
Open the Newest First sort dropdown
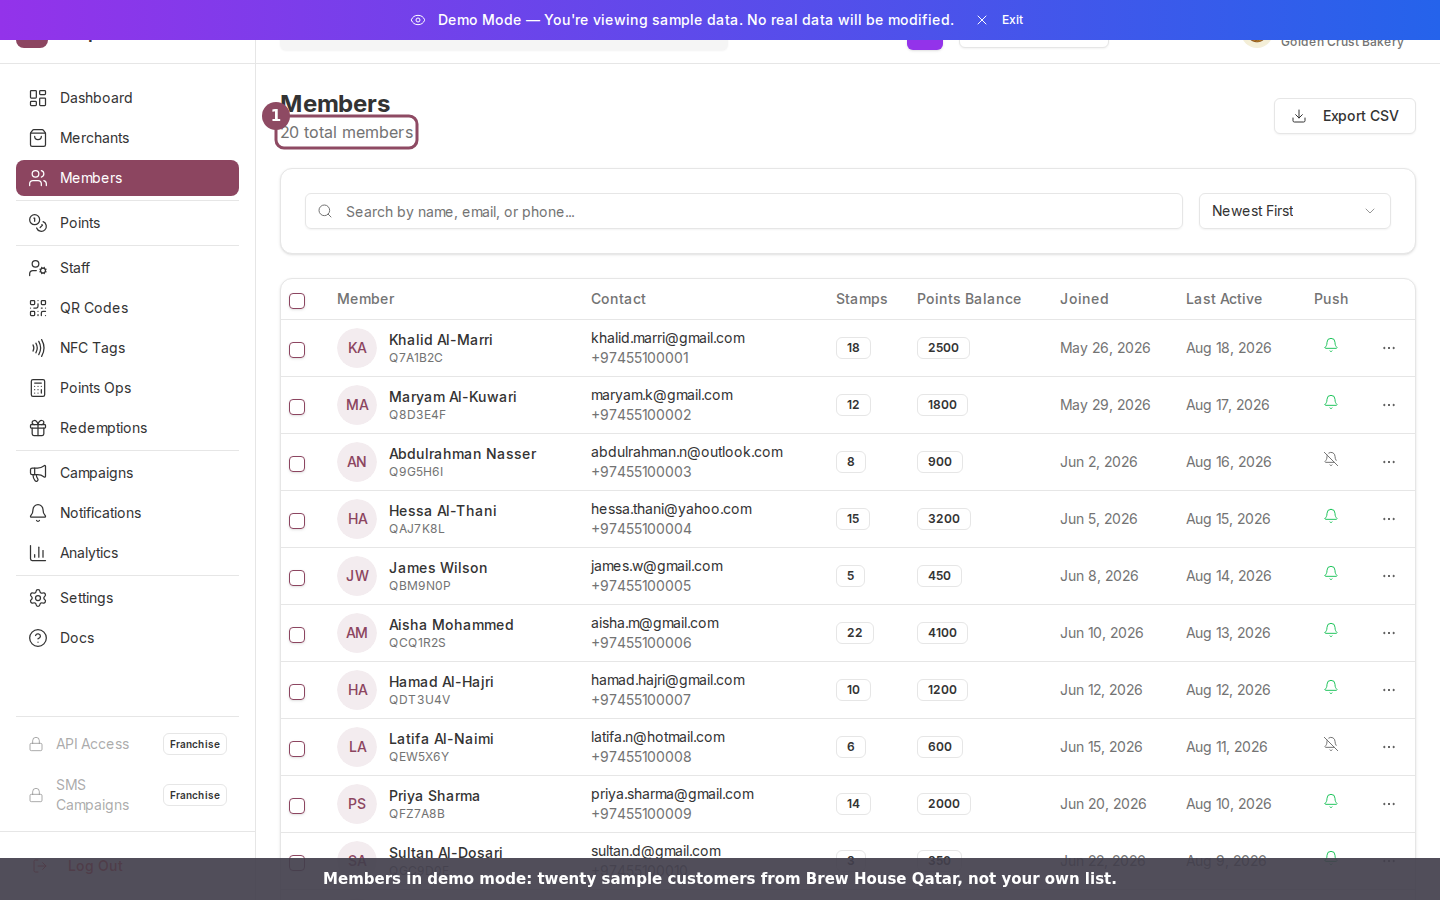pyautogui.click(x=1294, y=211)
